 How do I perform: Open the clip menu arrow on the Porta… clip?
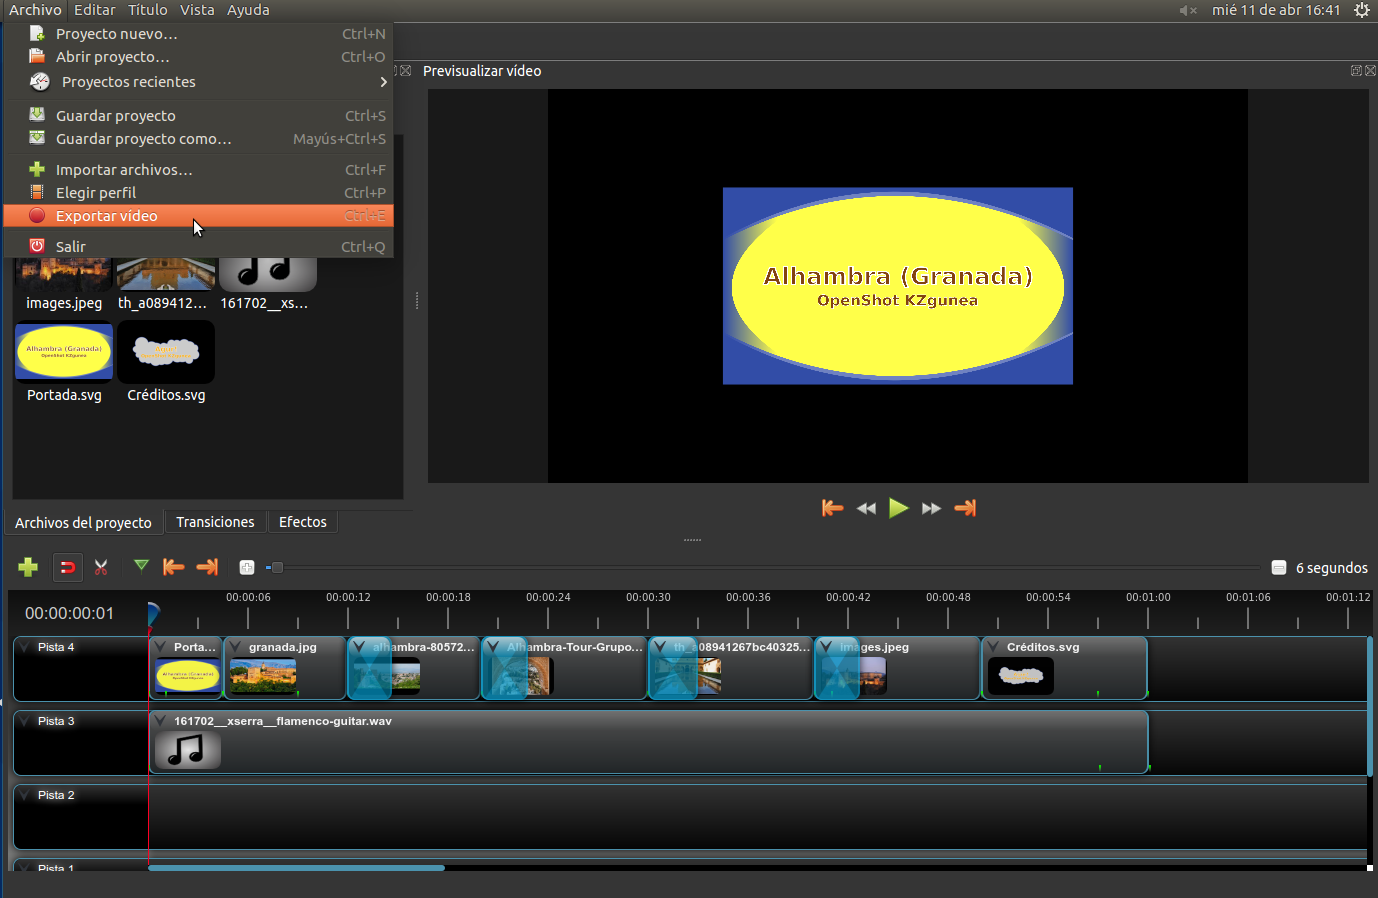tap(160, 647)
